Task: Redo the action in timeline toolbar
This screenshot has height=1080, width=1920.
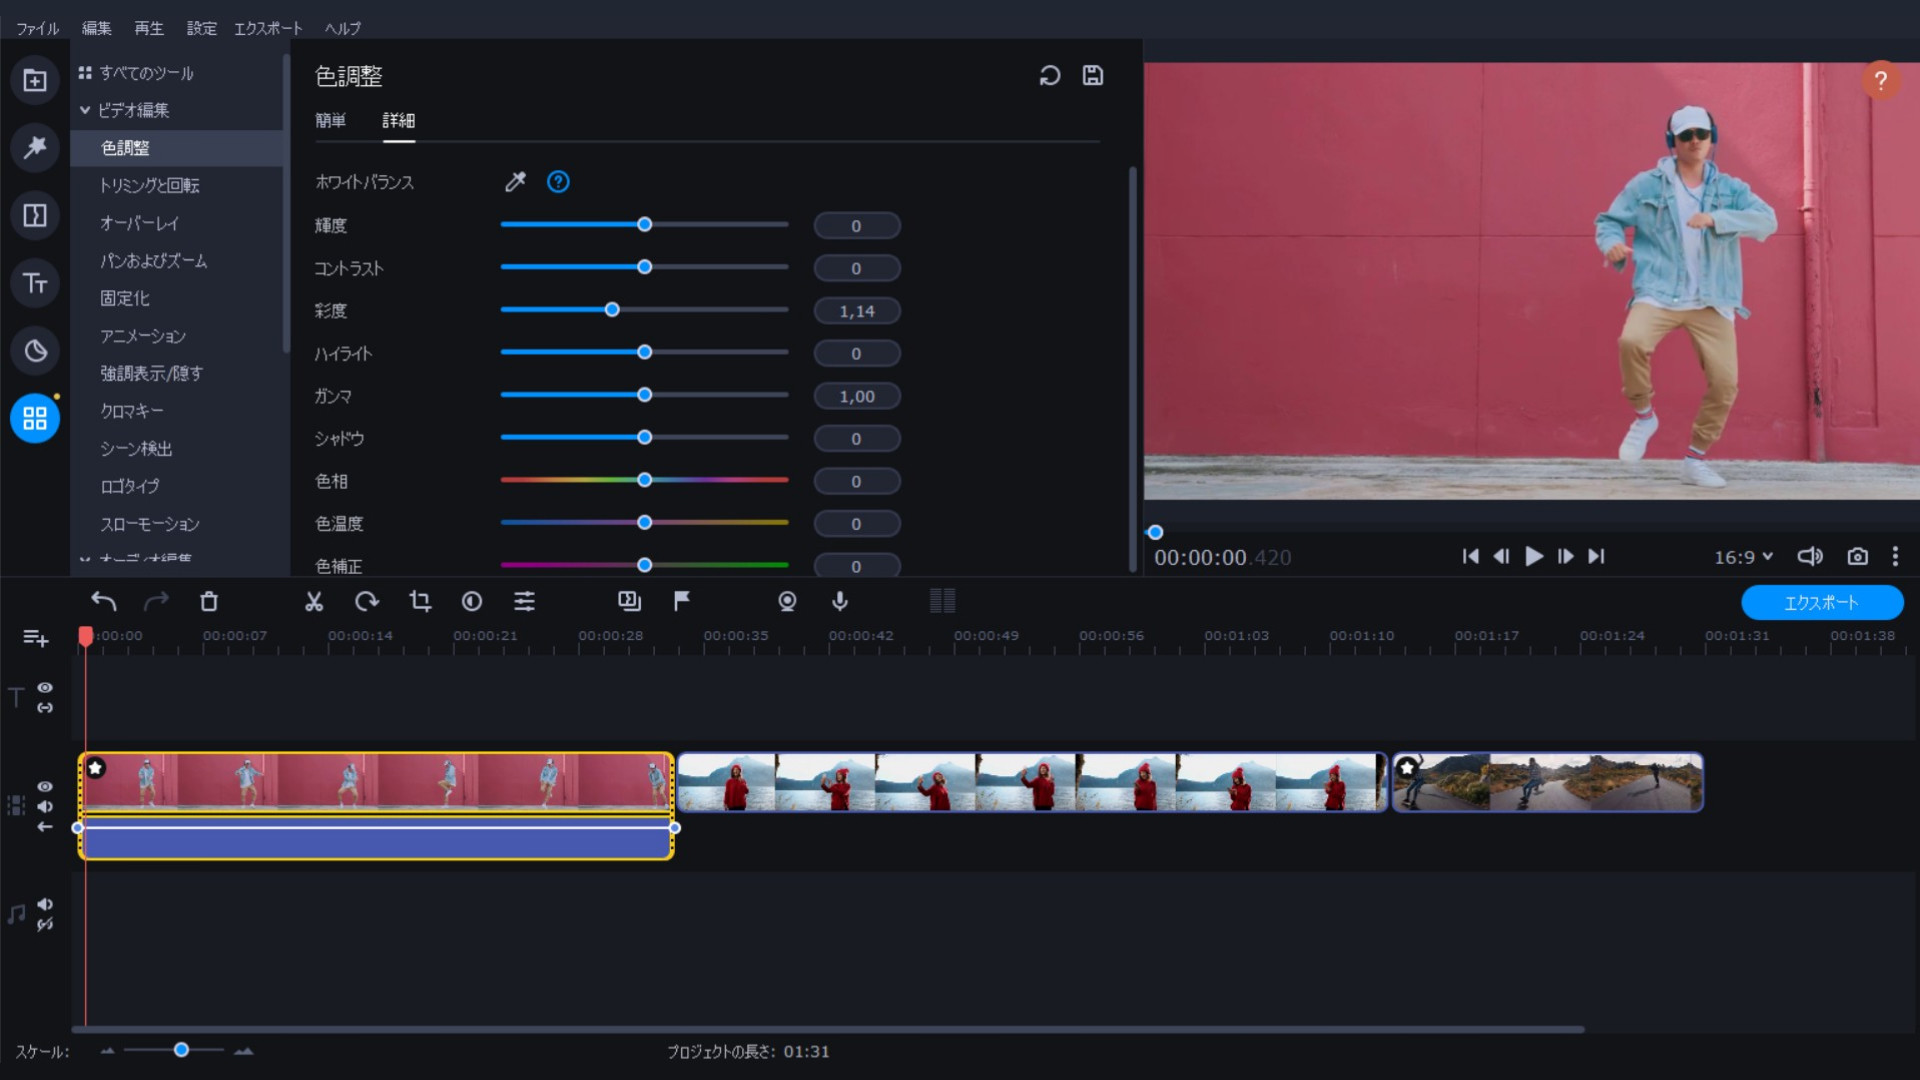Action: click(x=157, y=601)
